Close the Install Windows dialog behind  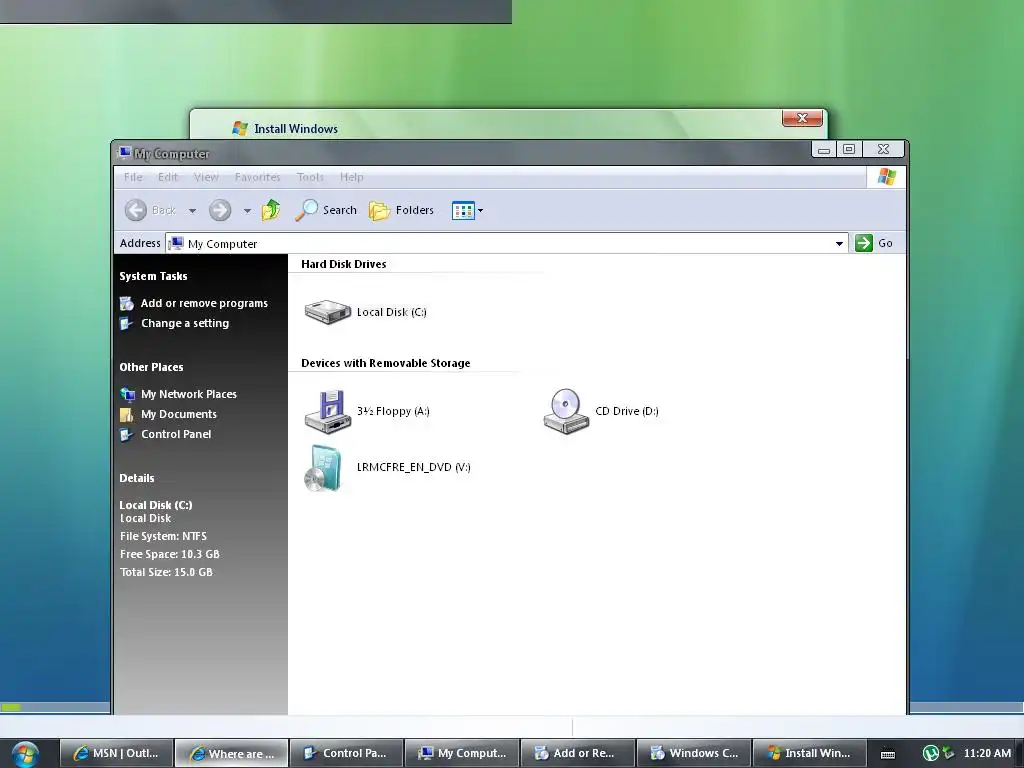point(802,118)
